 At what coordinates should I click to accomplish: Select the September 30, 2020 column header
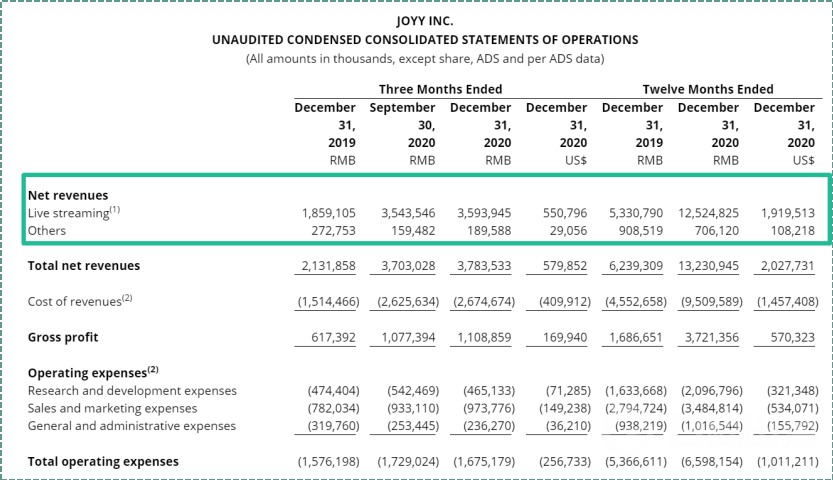click(402, 125)
